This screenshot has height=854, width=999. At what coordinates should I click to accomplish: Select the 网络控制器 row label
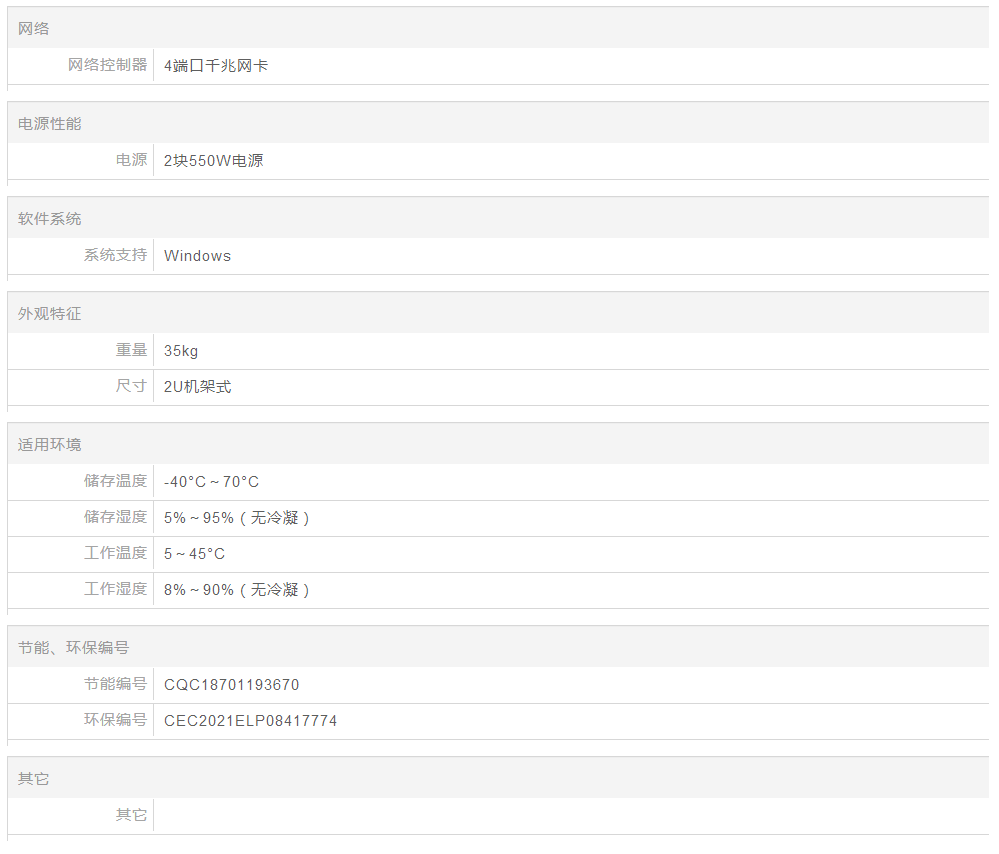pyautogui.click(x=108, y=66)
